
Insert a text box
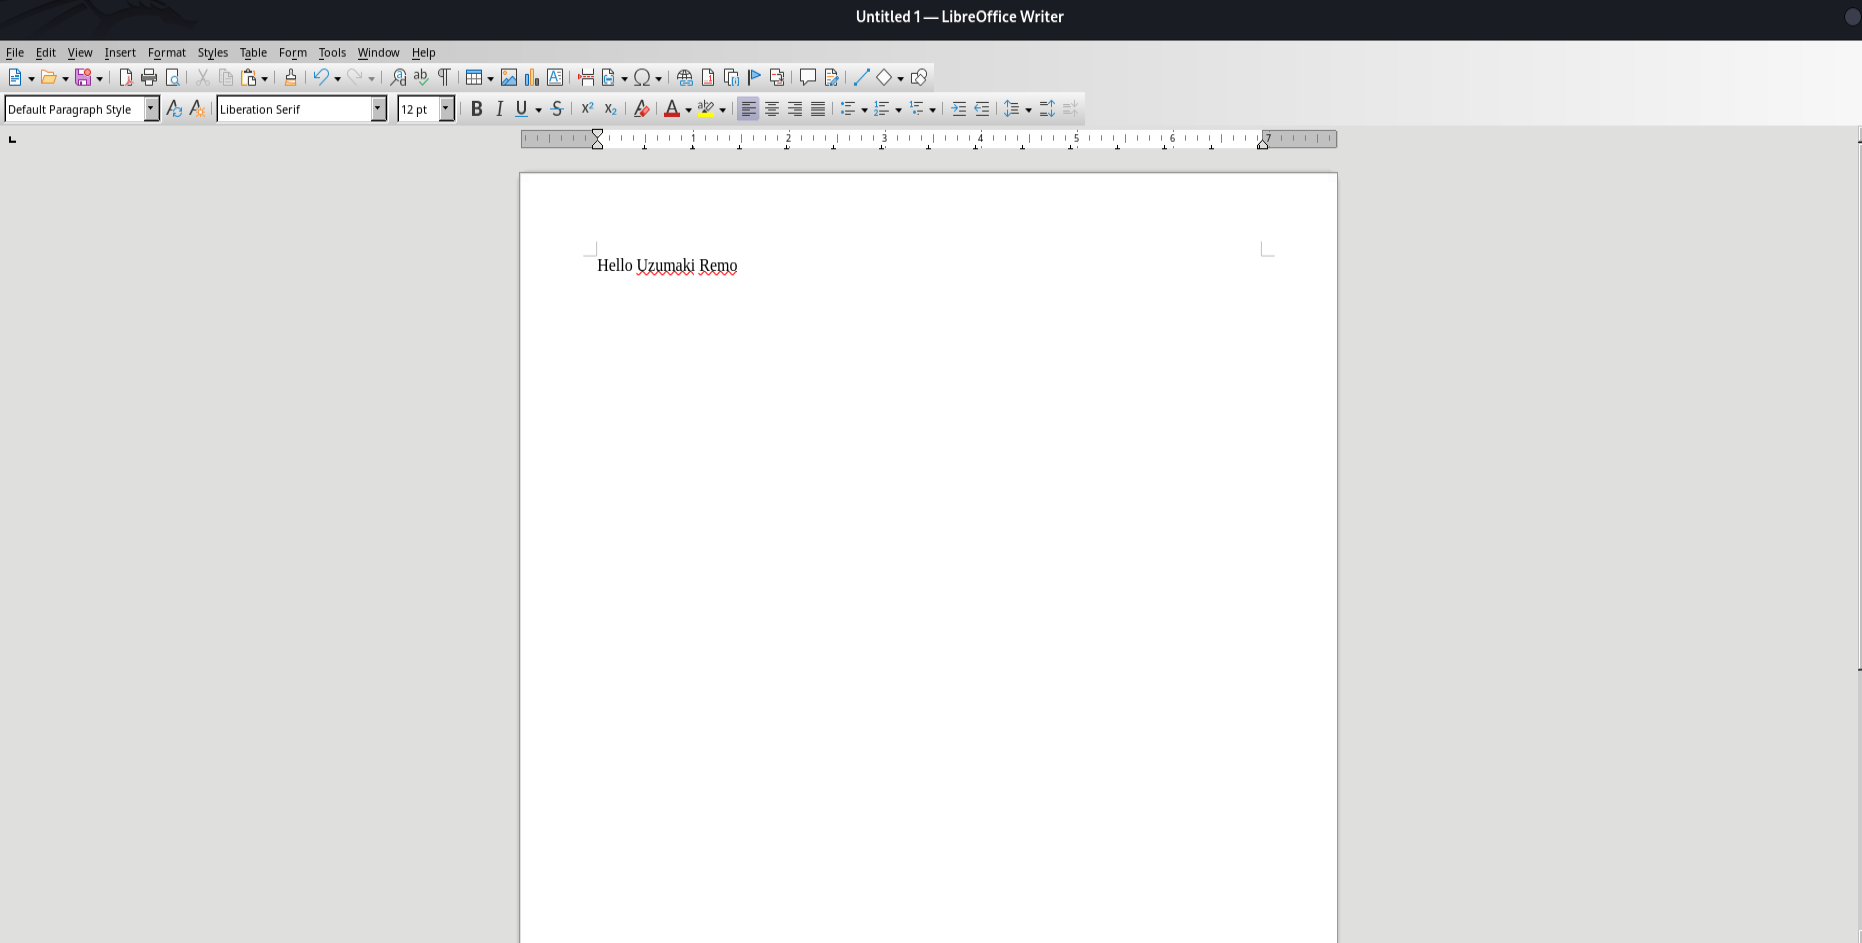[x=555, y=77]
